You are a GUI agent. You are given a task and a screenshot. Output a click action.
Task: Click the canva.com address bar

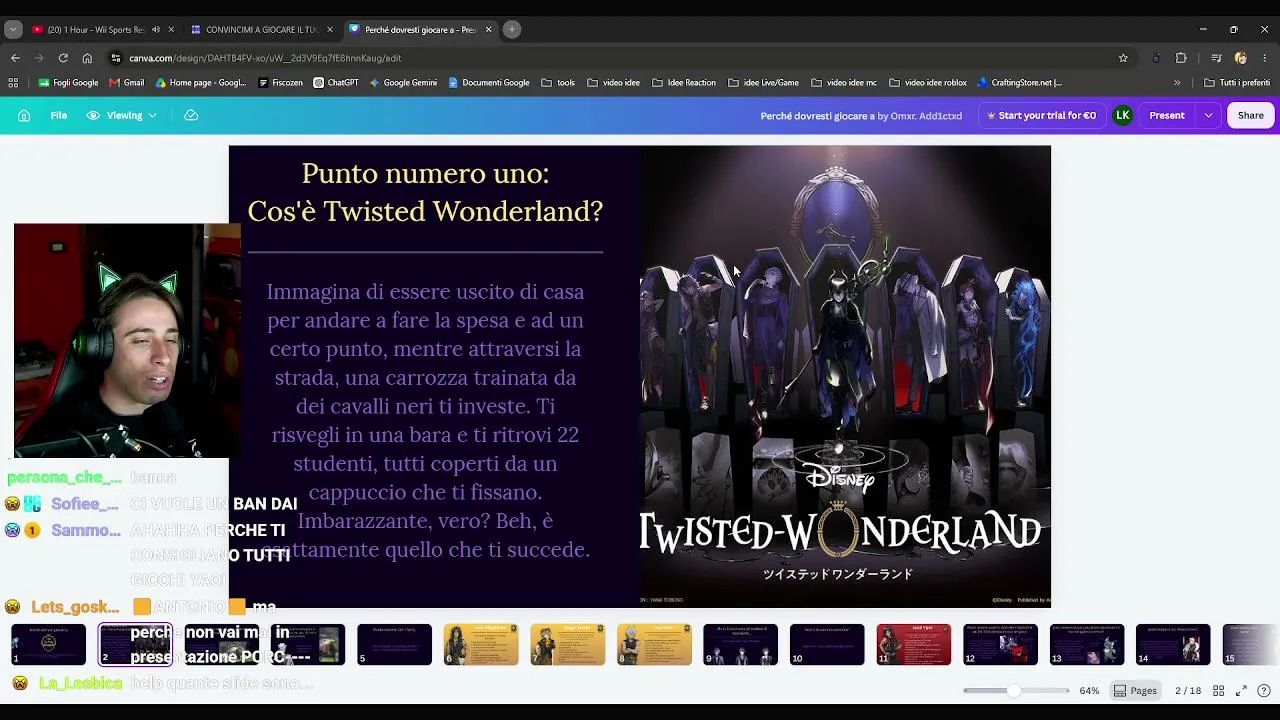(610, 58)
